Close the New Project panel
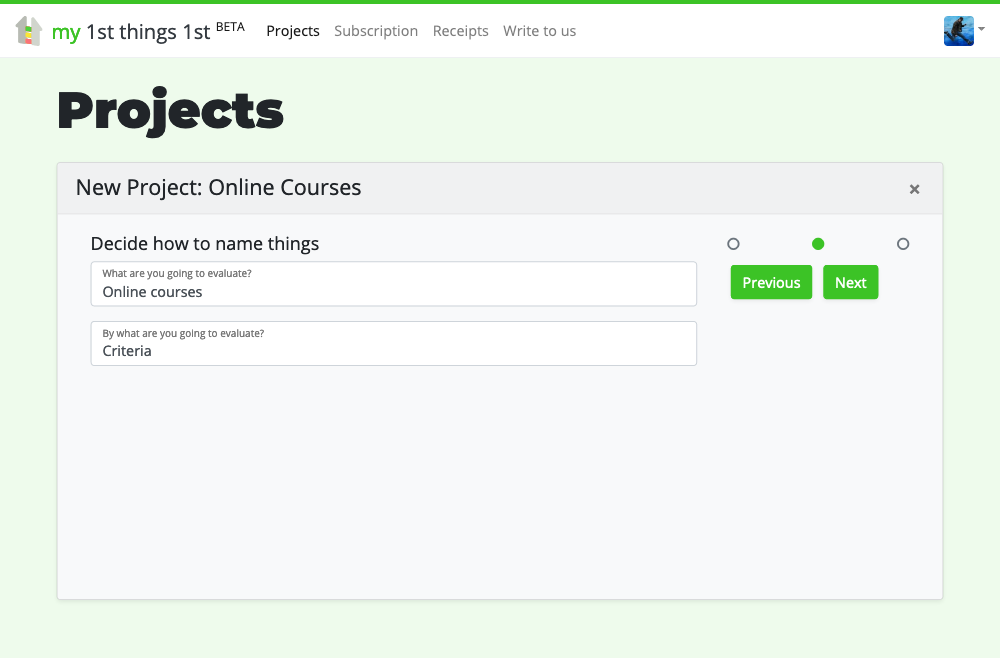Screen dimensions: 1000x658 point(915,189)
